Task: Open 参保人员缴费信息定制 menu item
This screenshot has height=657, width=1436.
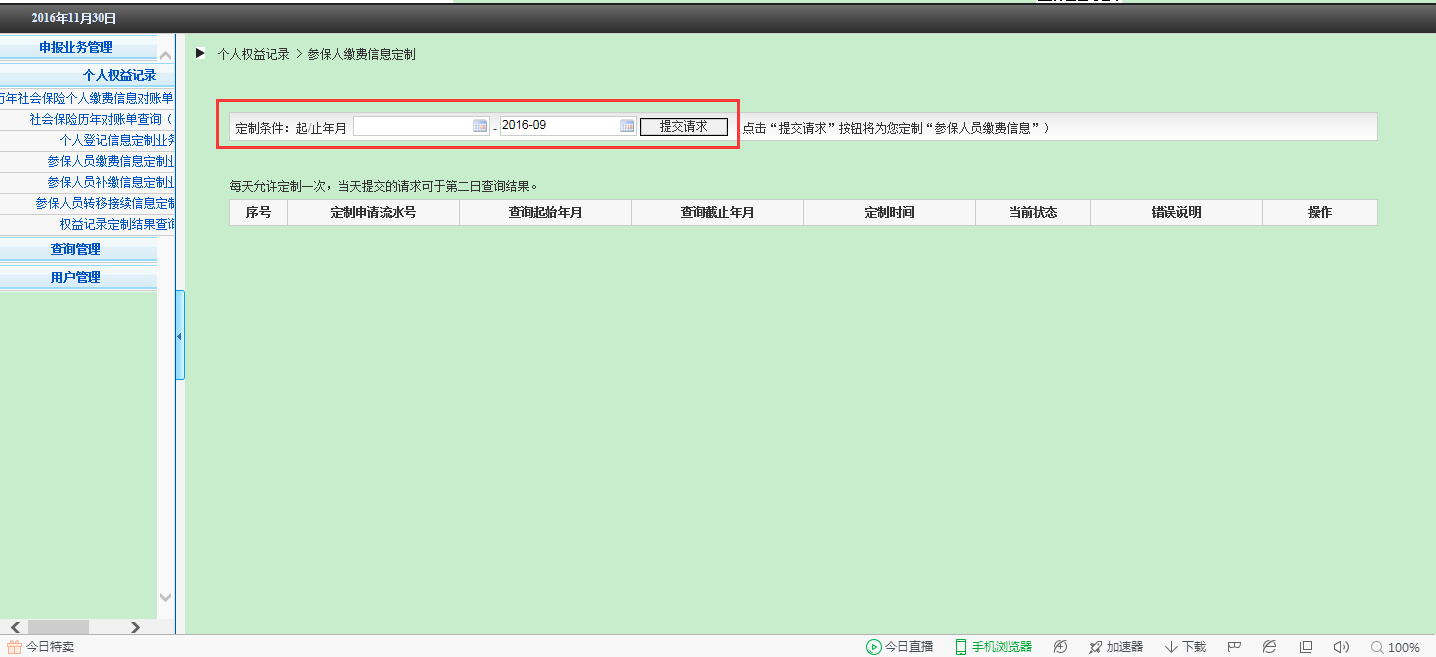Action: click(x=111, y=161)
